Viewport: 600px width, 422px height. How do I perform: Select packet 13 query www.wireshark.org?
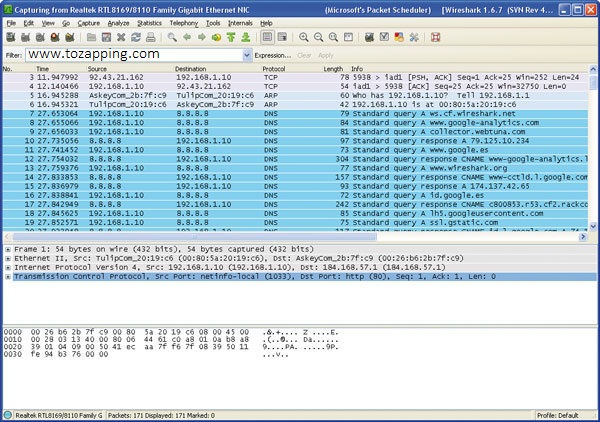[295, 168]
